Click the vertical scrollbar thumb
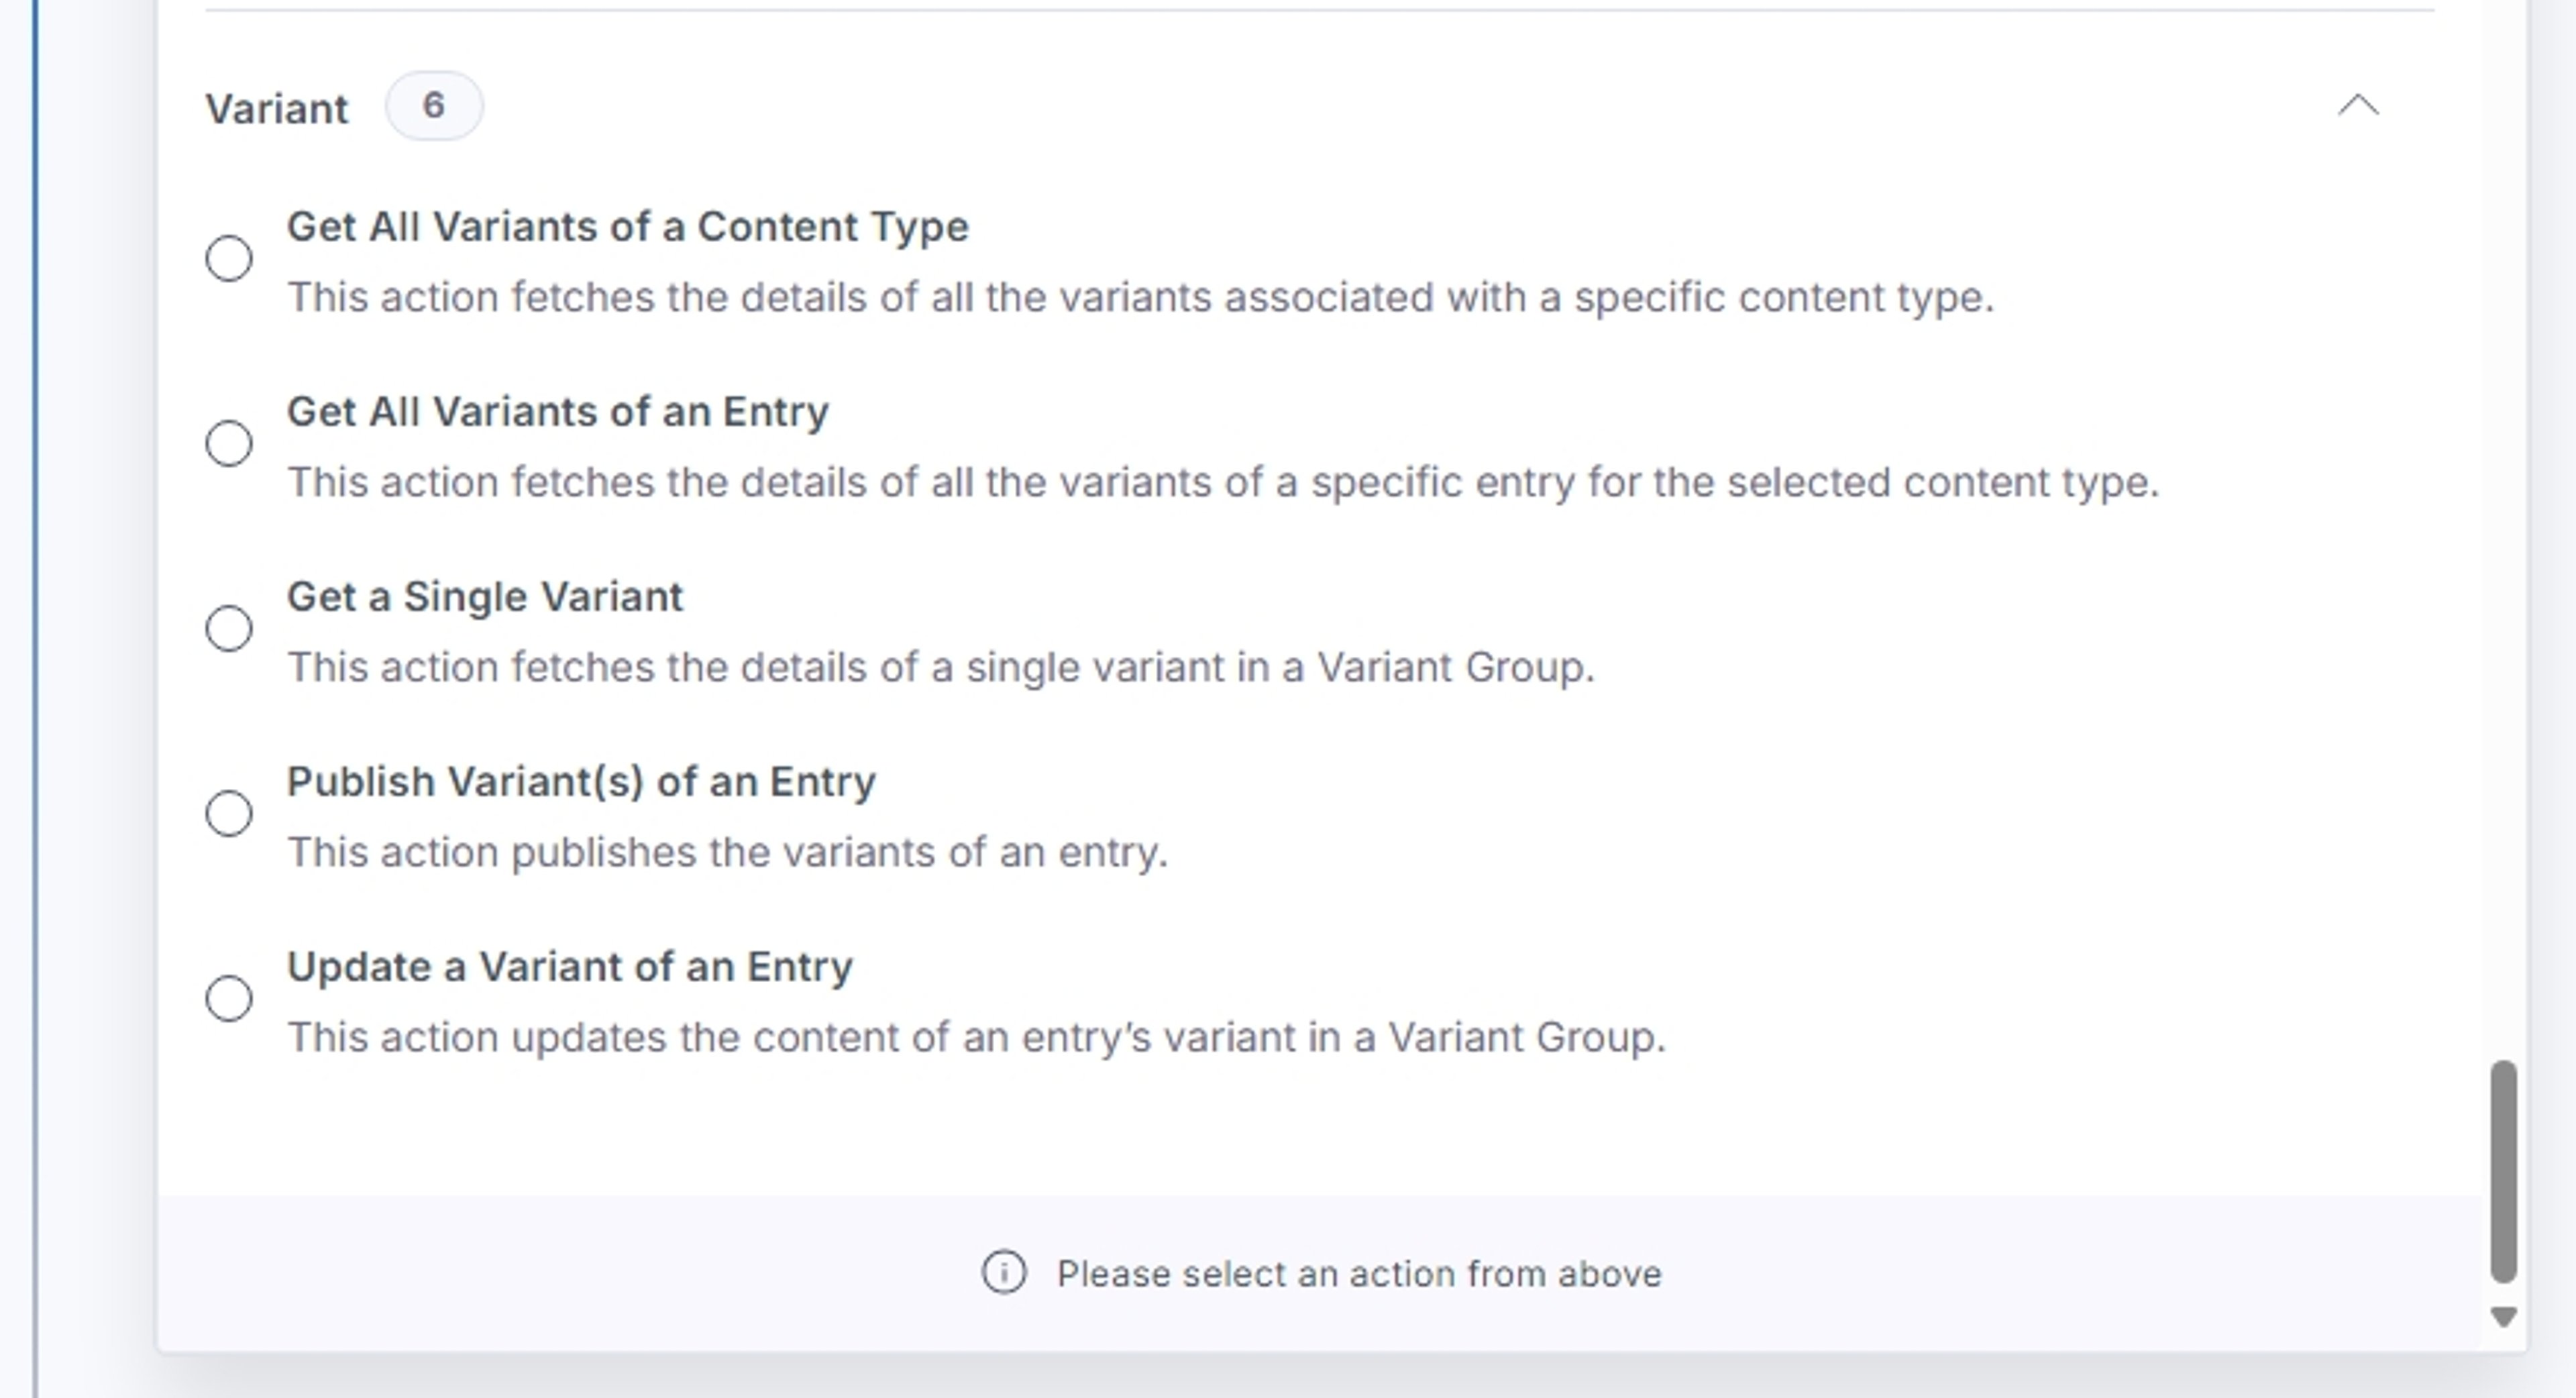This screenshot has height=1398, width=2576. tap(2504, 1171)
